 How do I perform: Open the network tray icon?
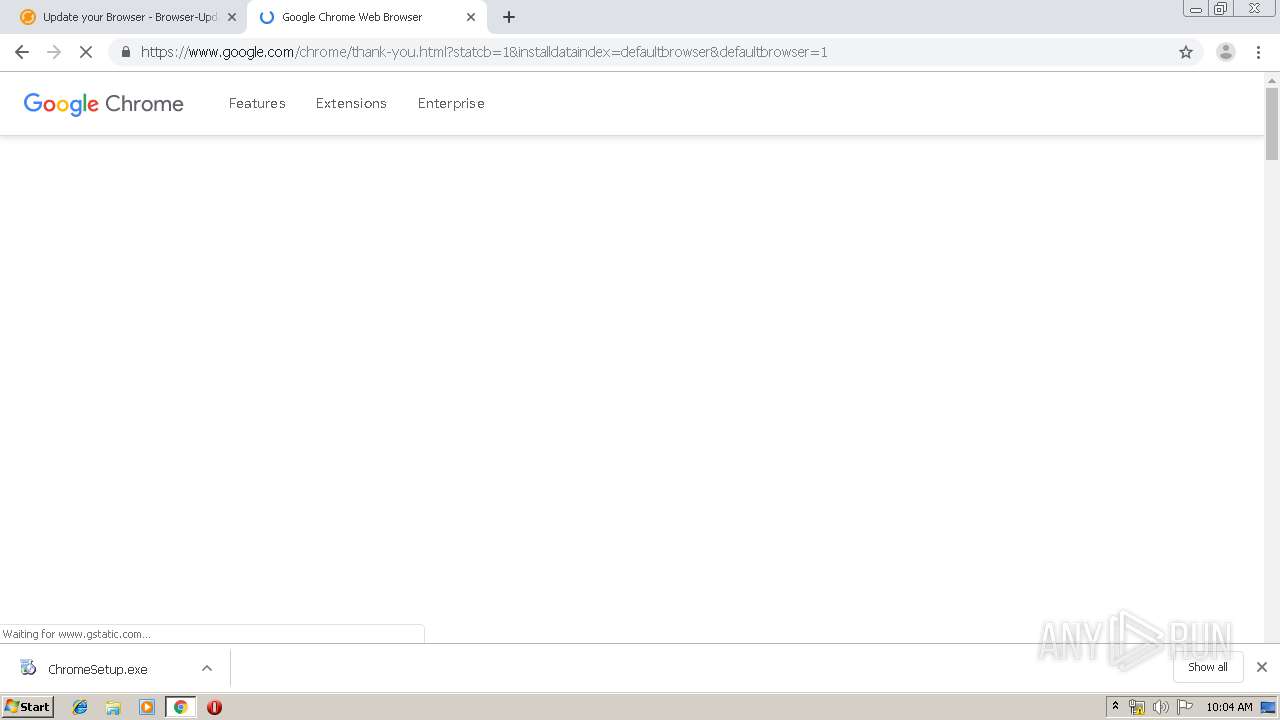coord(1136,707)
